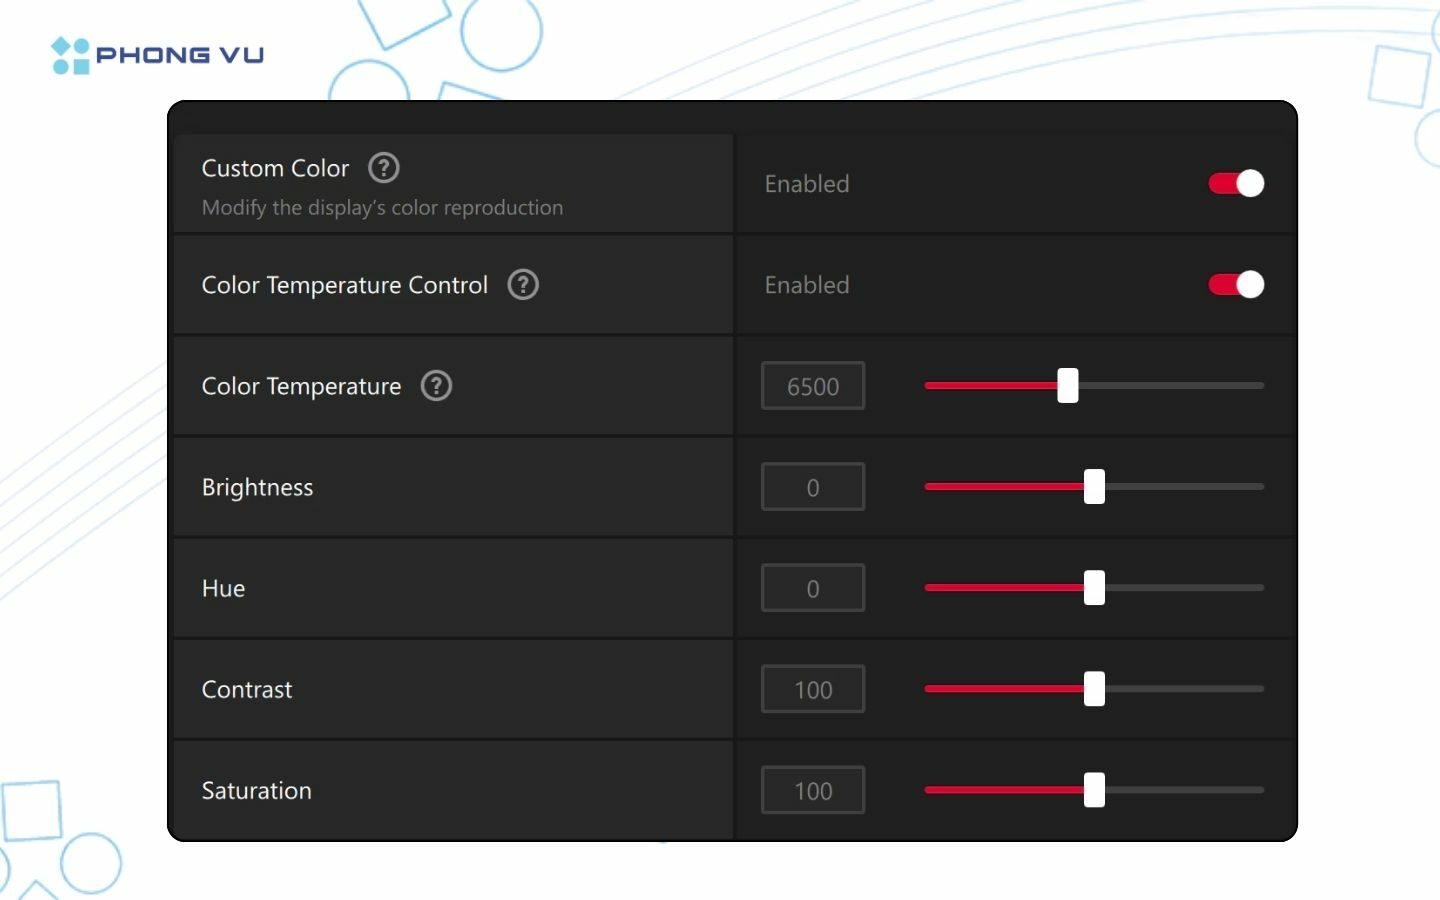Click the Saturation slider handle
Image resolution: width=1440 pixels, height=900 pixels.
tap(1095, 790)
